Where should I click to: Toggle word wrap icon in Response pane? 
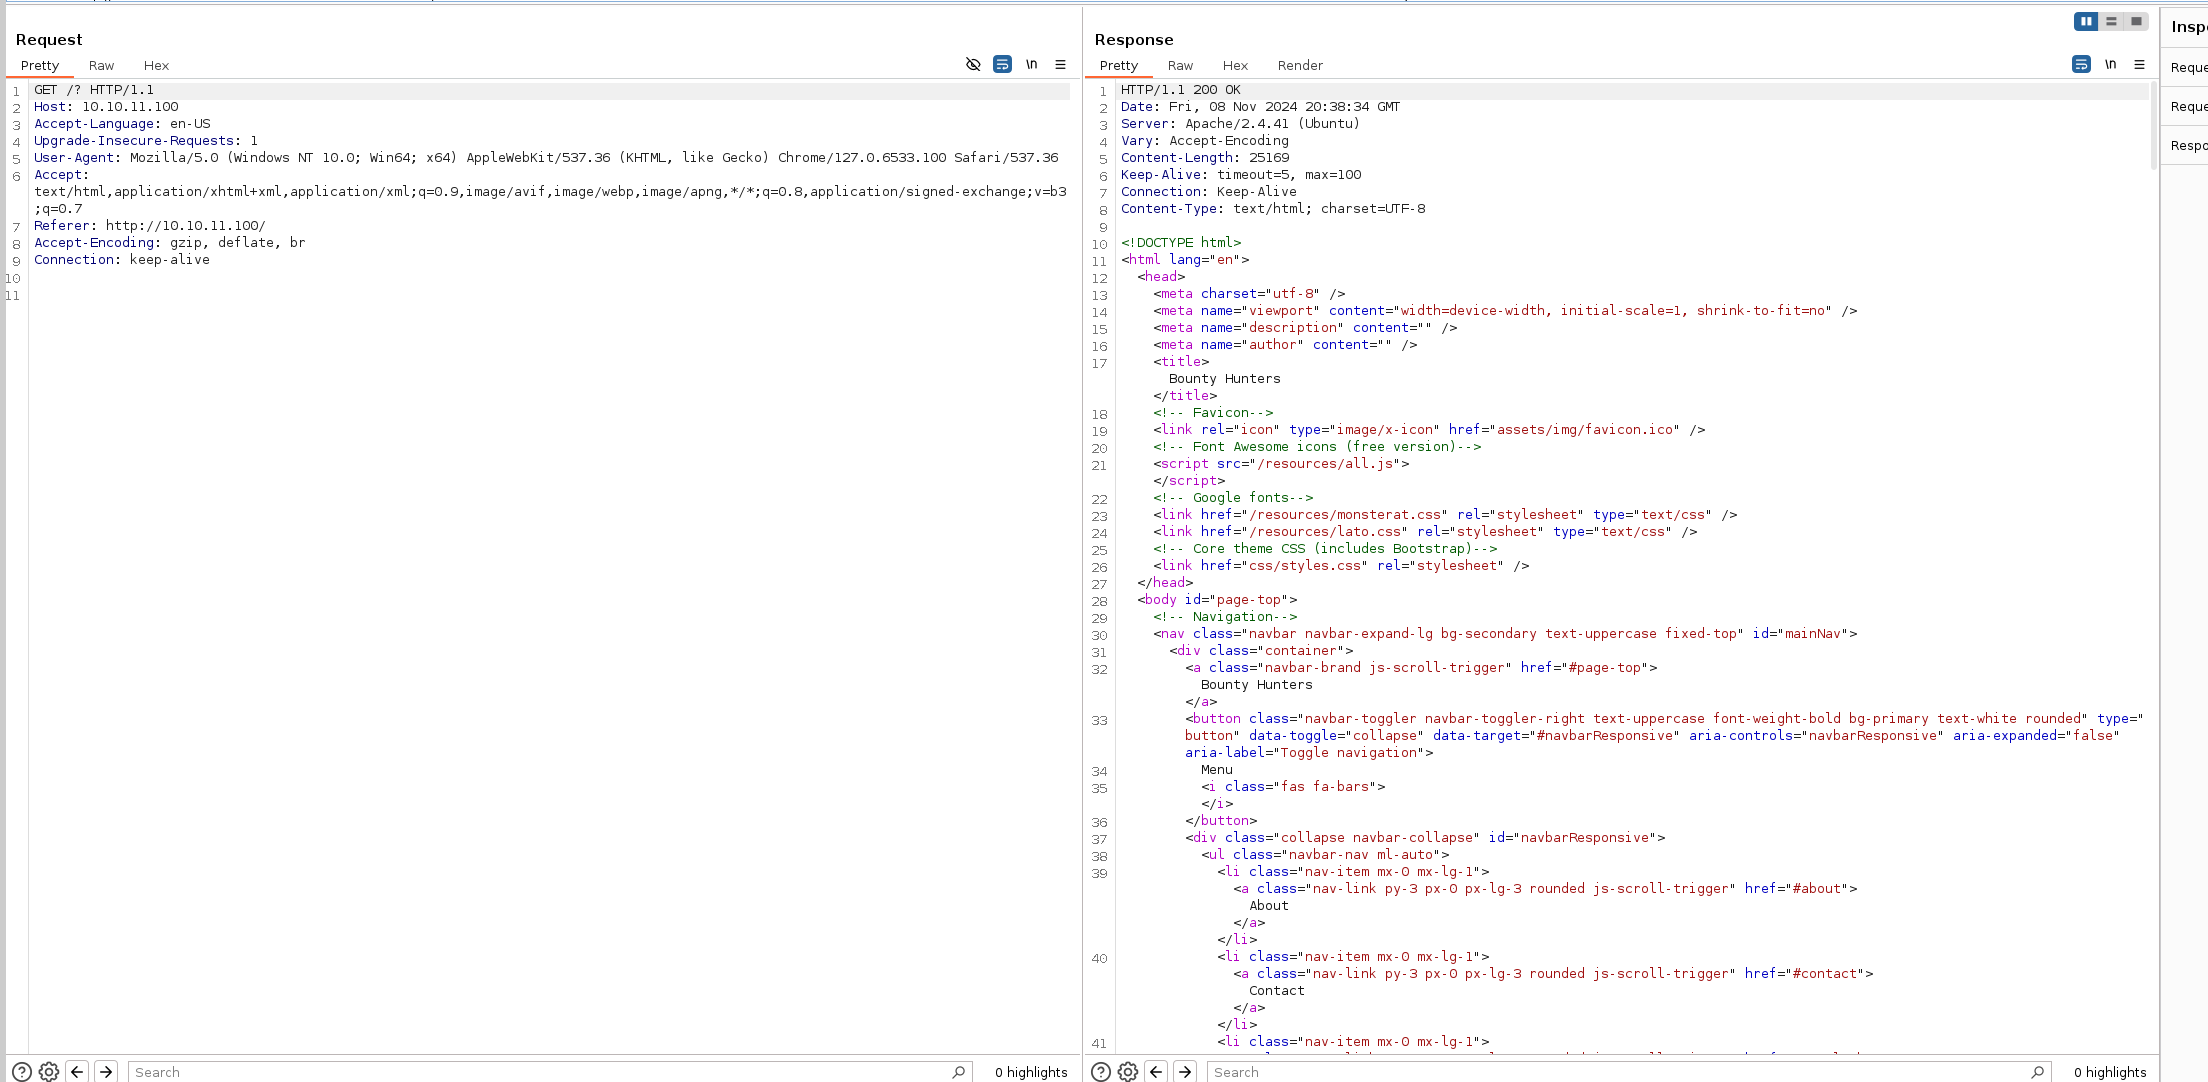[x=2081, y=64]
